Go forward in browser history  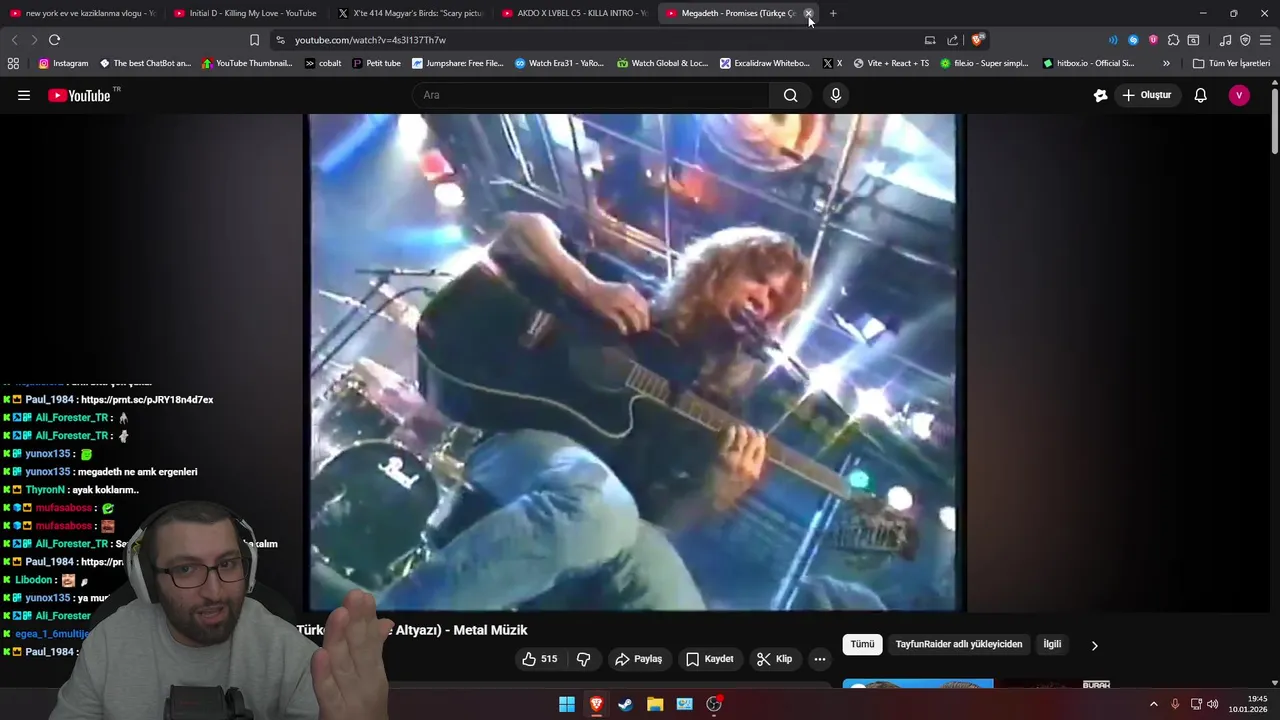pos(33,40)
